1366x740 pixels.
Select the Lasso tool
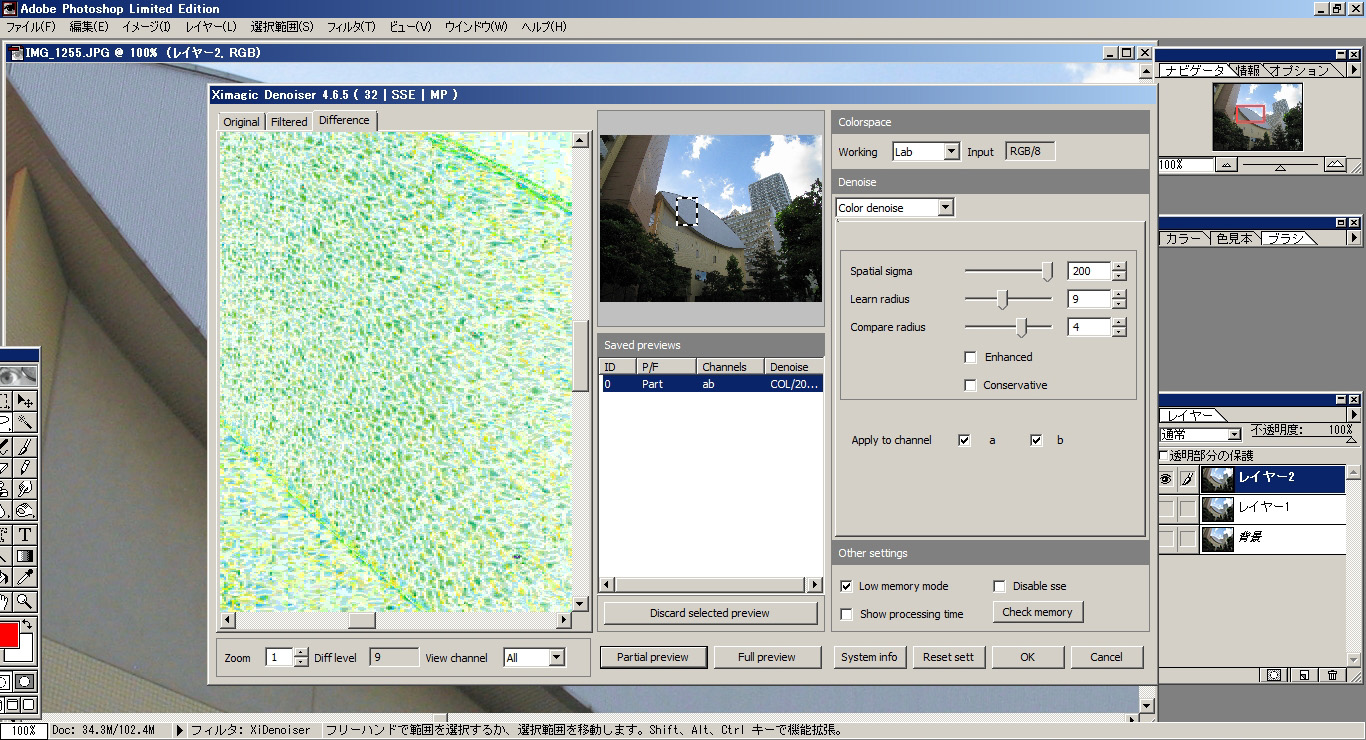(x=5, y=422)
